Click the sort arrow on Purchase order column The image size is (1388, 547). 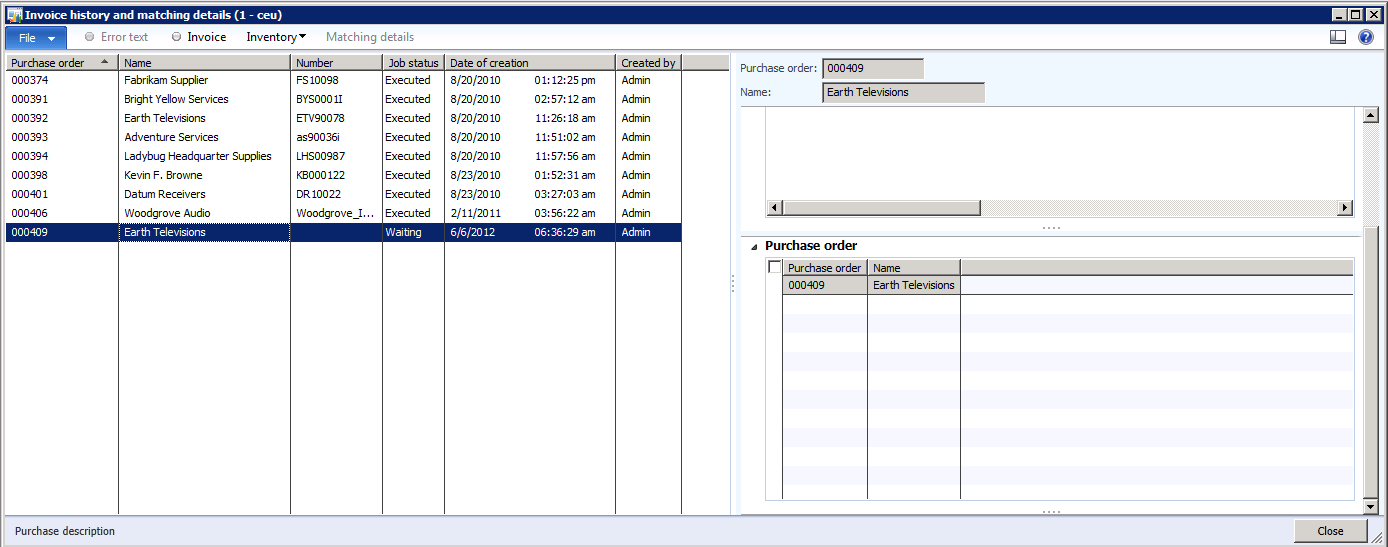pyautogui.click(x=104, y=62)
